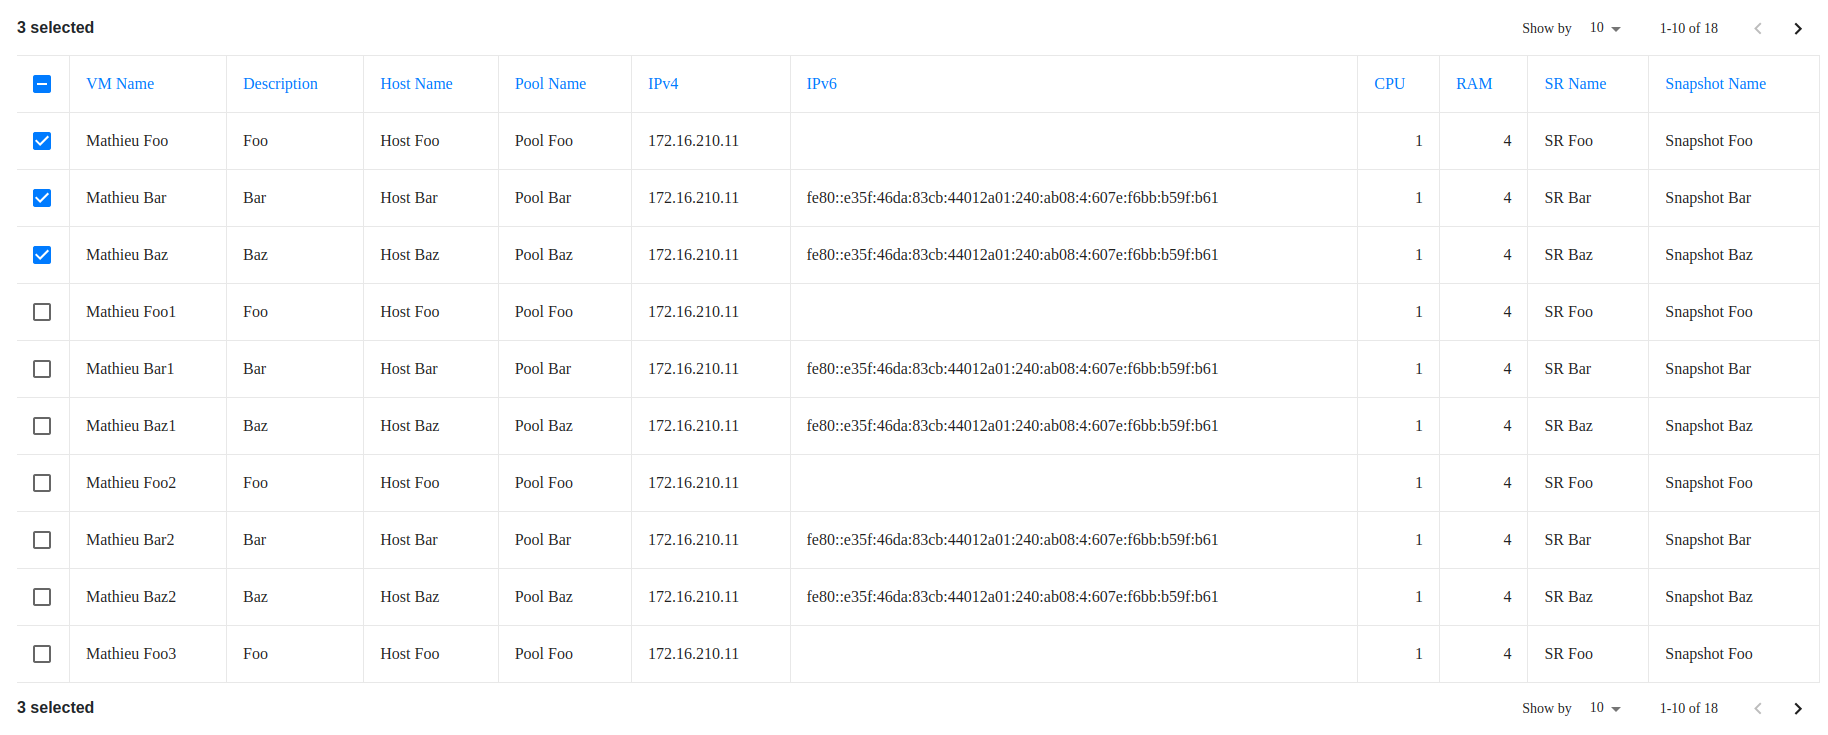Screen dimensions: 1828x735
Task: Click IPv4 172.16.210.11 in Mathieu Foo row
Action: pos(693,141)
